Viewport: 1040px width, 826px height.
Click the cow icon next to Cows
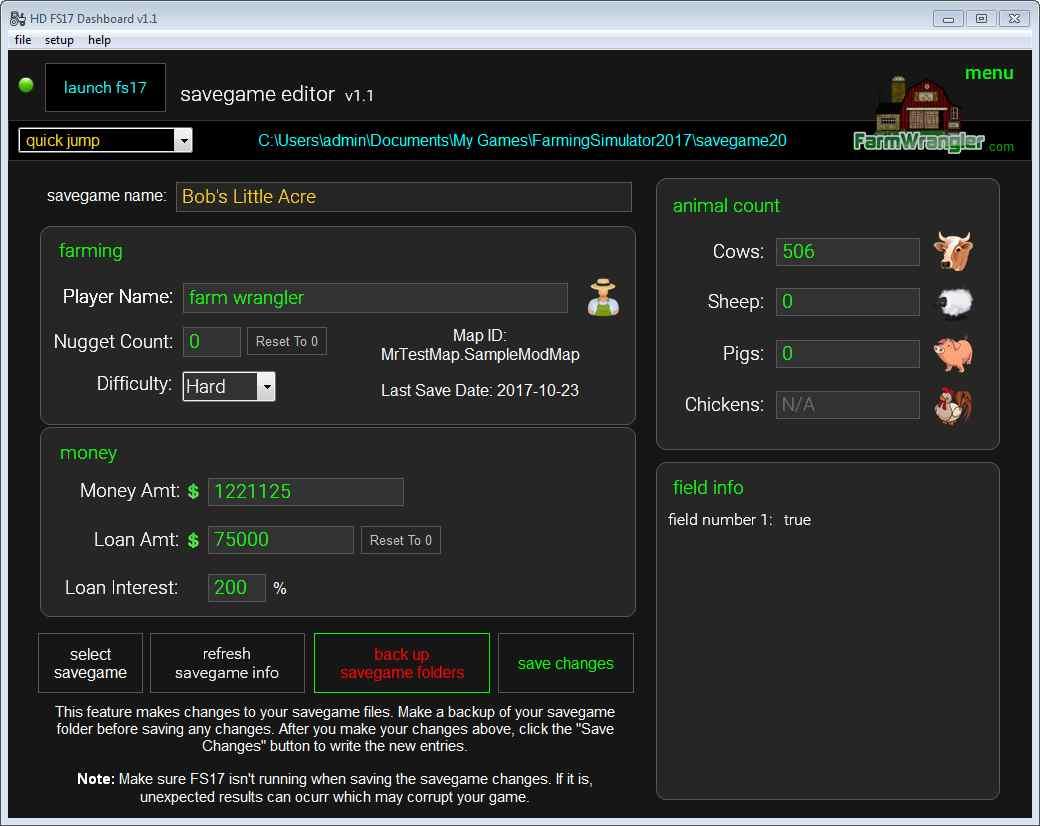(953, 251)
